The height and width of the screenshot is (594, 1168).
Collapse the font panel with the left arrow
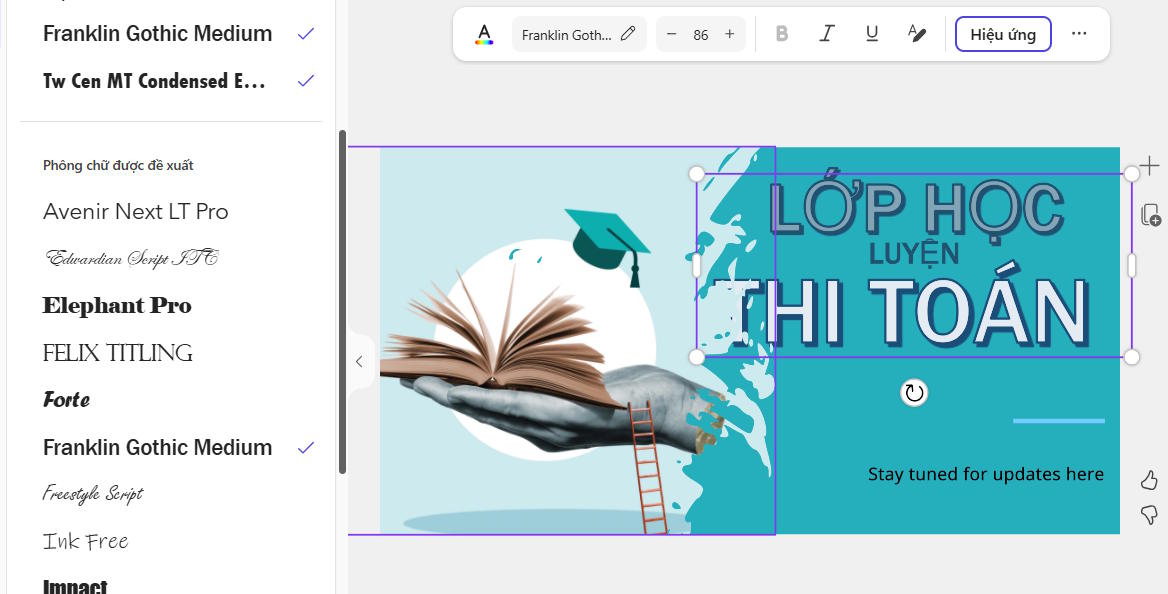pyautogui.click(x=359, y=361)
